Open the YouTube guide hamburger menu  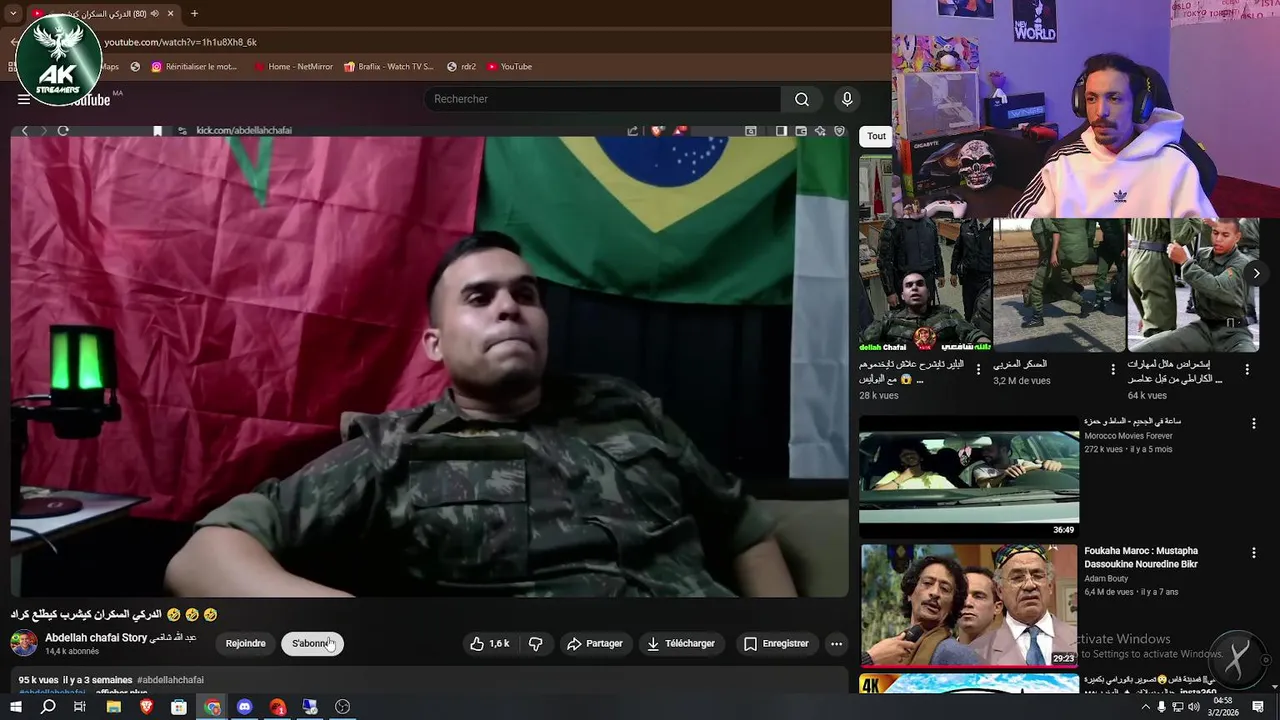[x=24, y=99]
